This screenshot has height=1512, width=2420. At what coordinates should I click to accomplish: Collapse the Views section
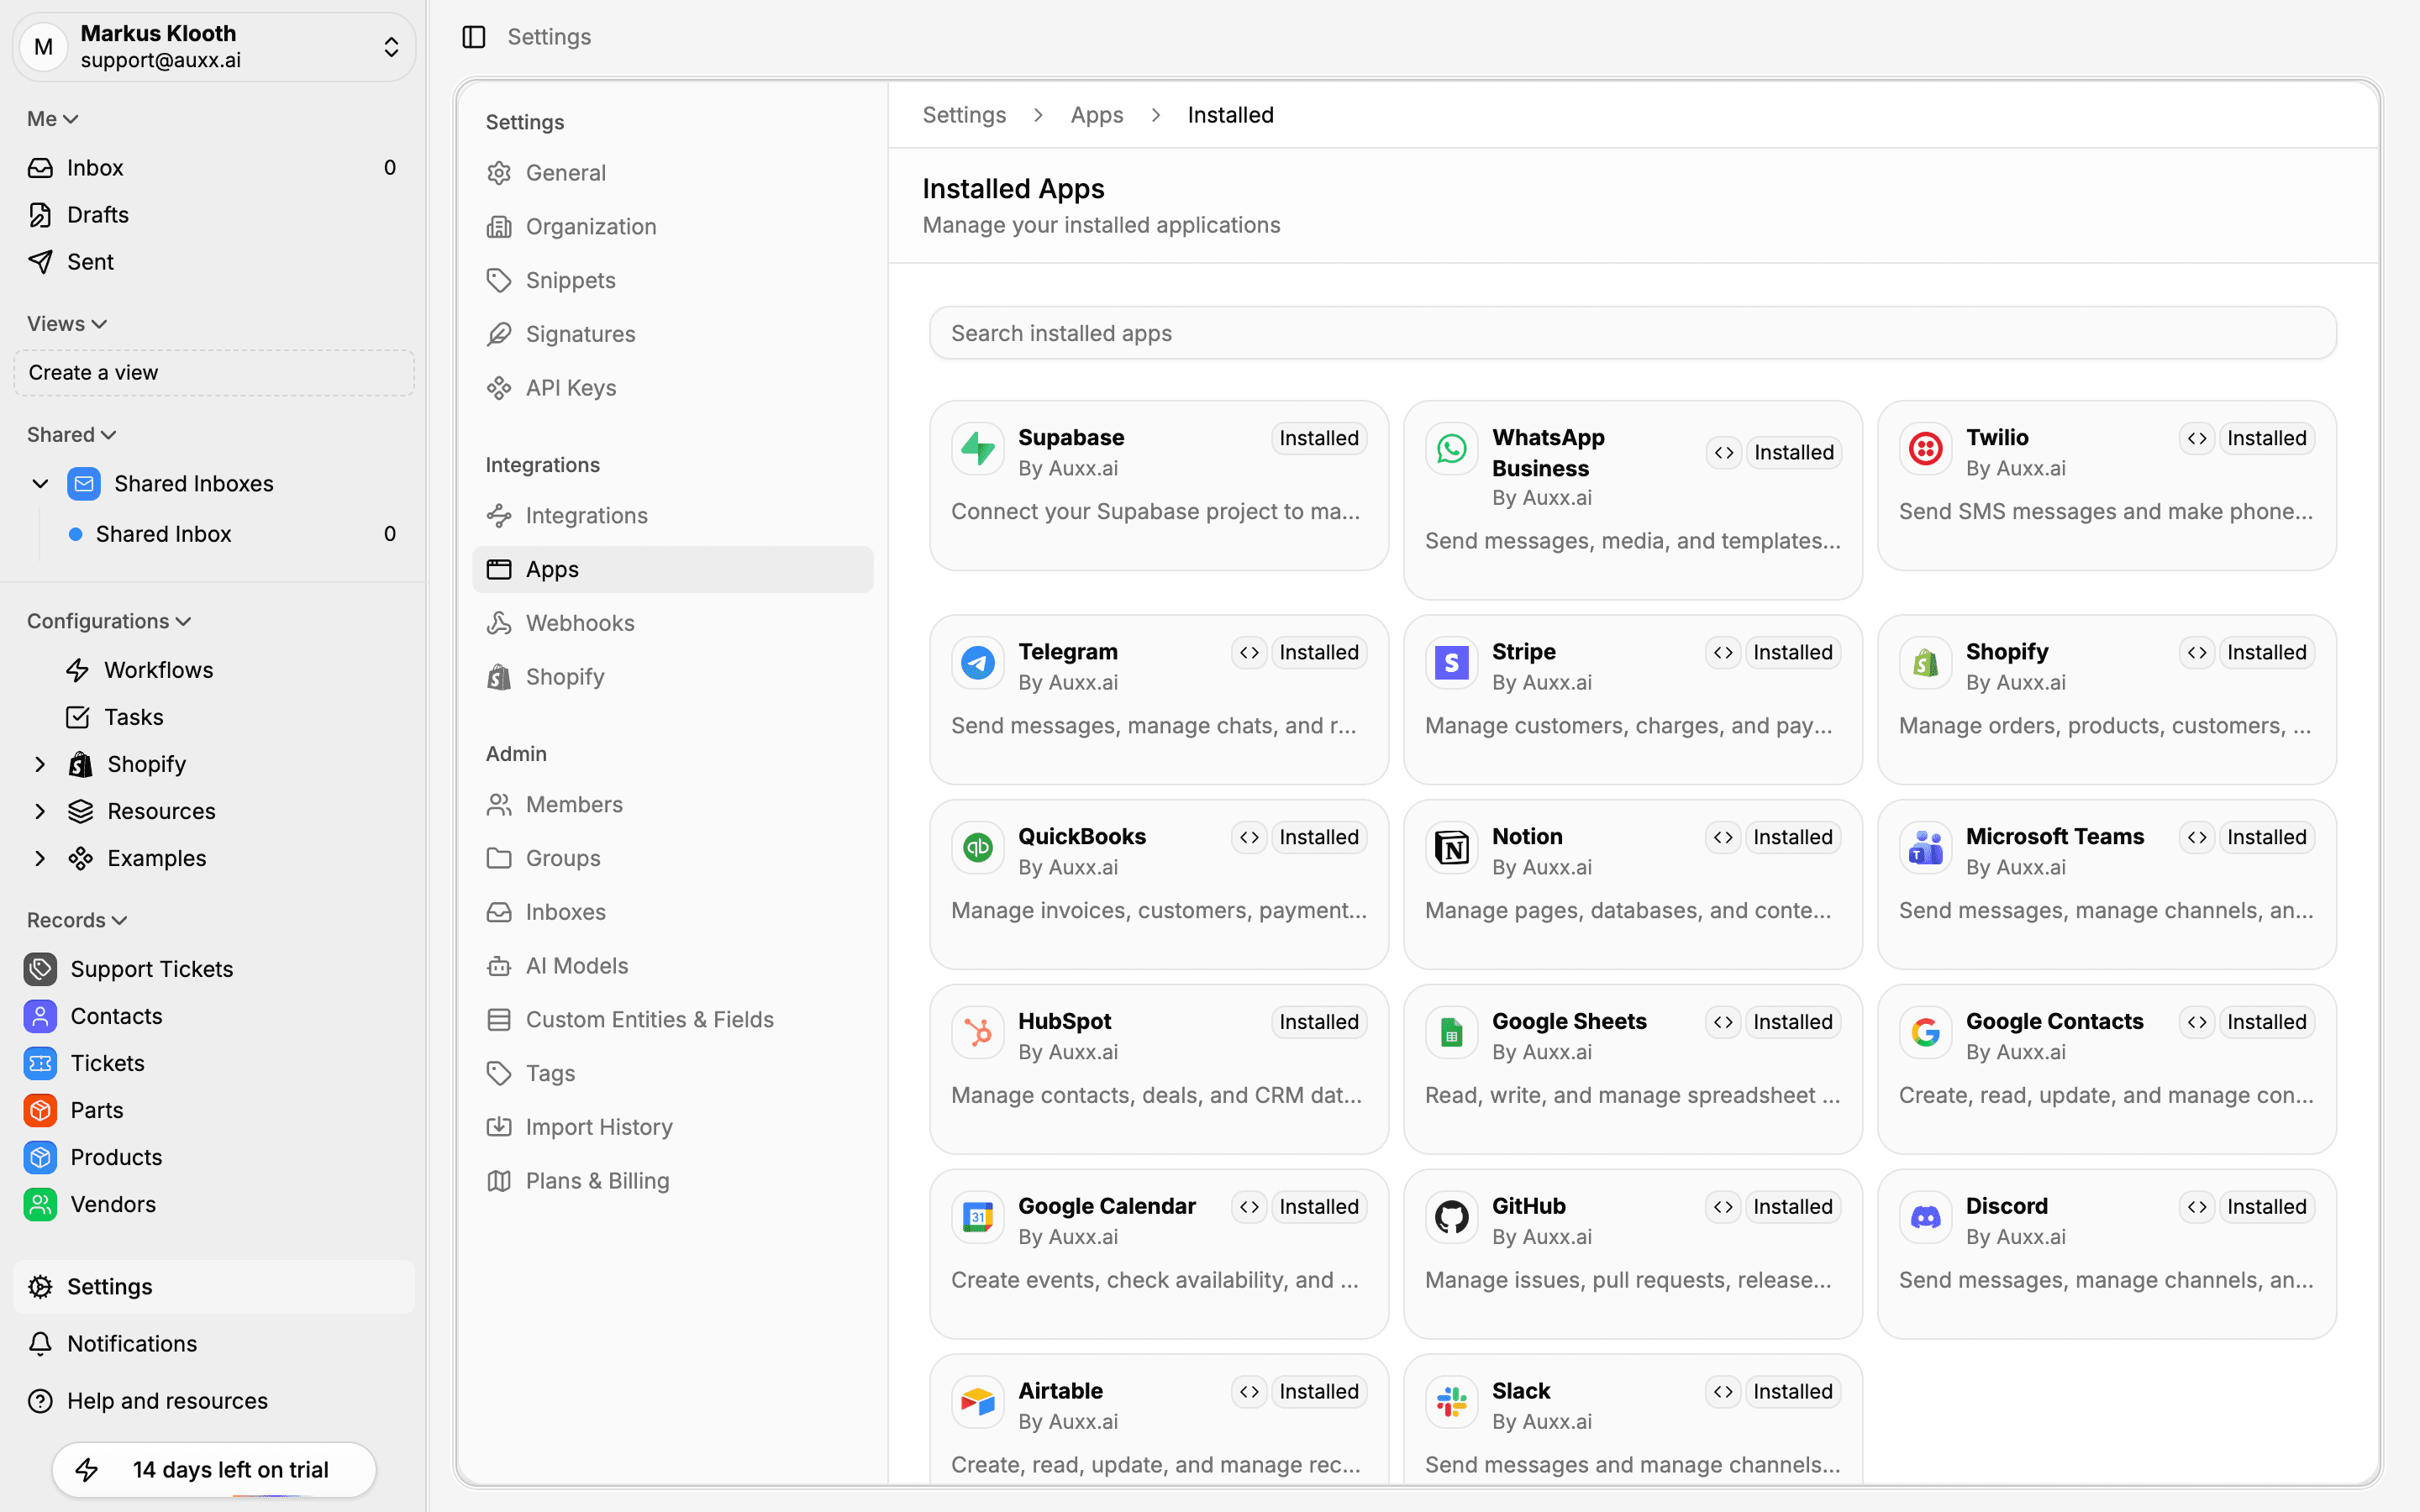click(x=66, y=324)
